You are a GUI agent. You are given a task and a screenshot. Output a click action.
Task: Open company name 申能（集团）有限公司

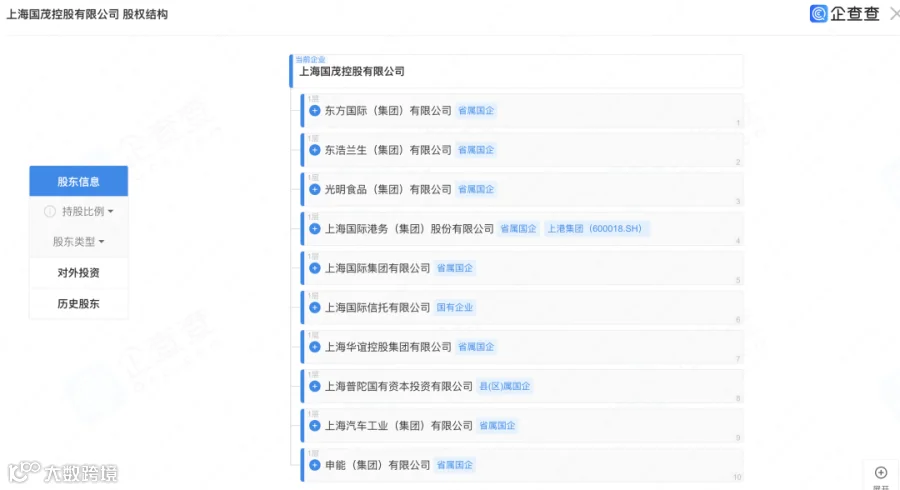coord(378,465)
